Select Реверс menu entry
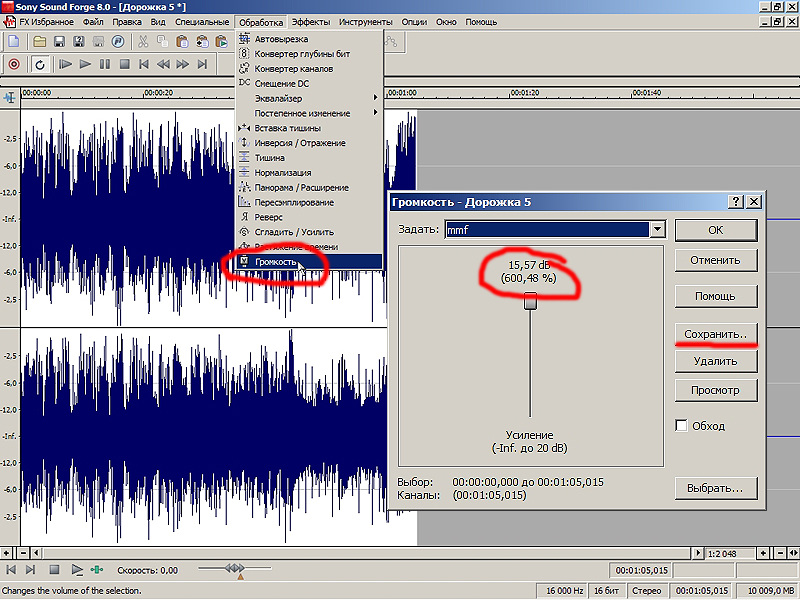800x600 pixels. click(x=310, y=217)
